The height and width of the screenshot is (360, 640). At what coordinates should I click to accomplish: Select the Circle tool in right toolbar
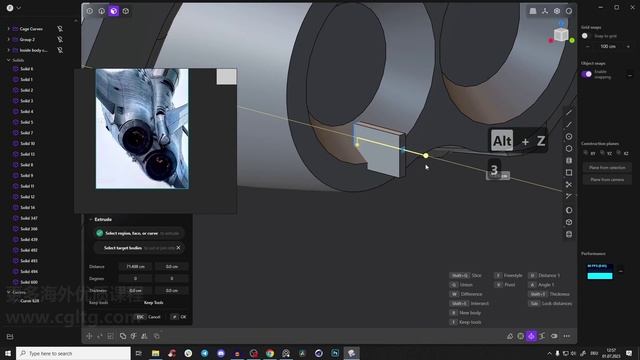point(569,136)
